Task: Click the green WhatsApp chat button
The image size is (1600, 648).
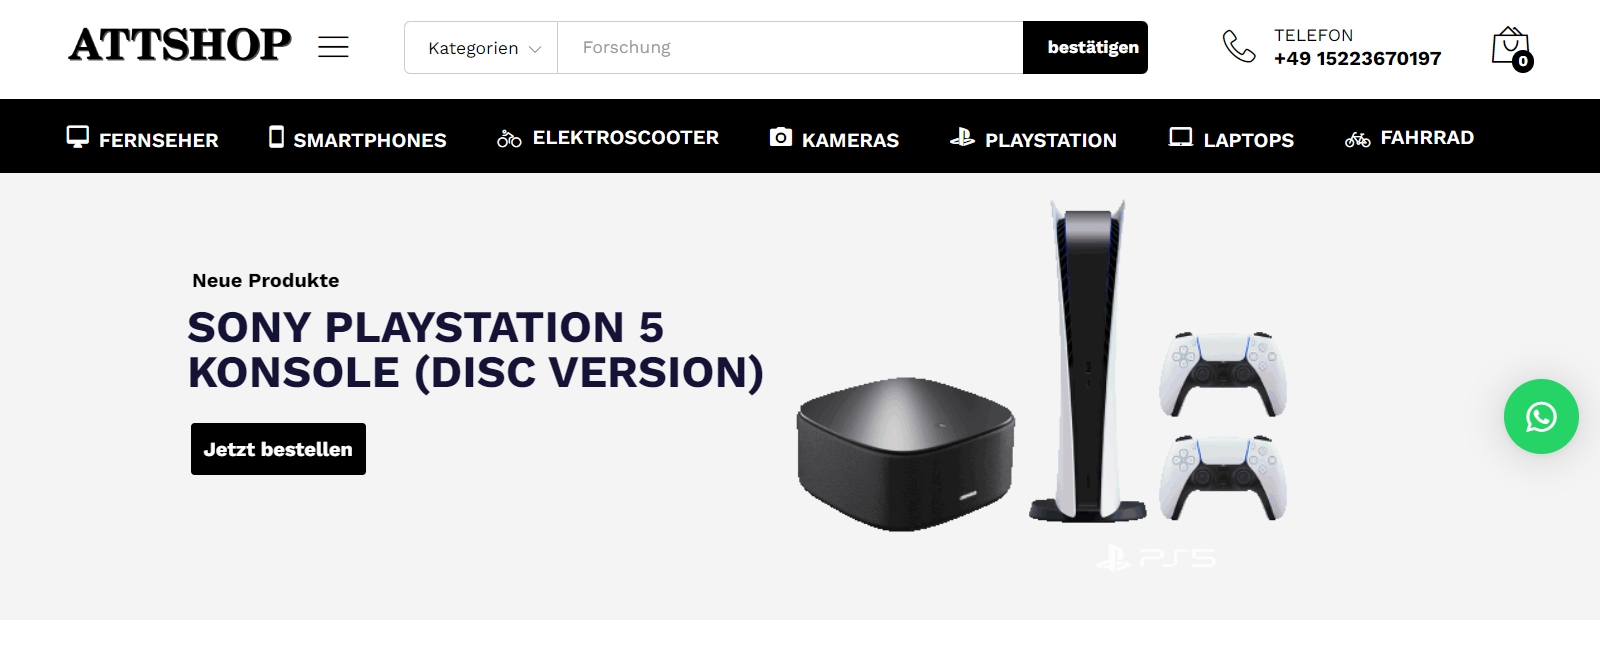Action: [1541, 417]
